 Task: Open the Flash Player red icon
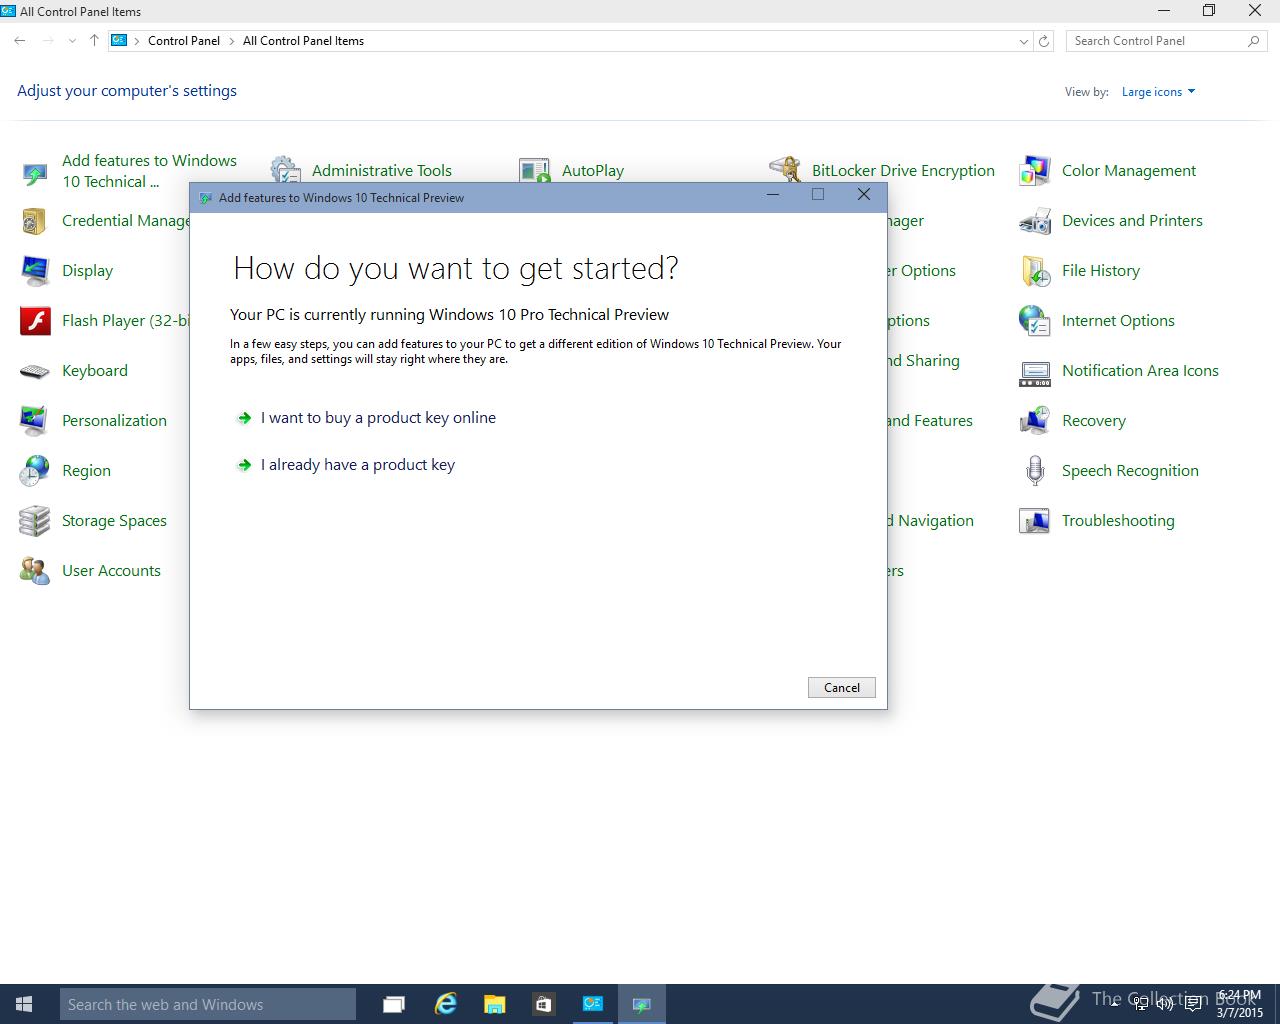point(35,321)
